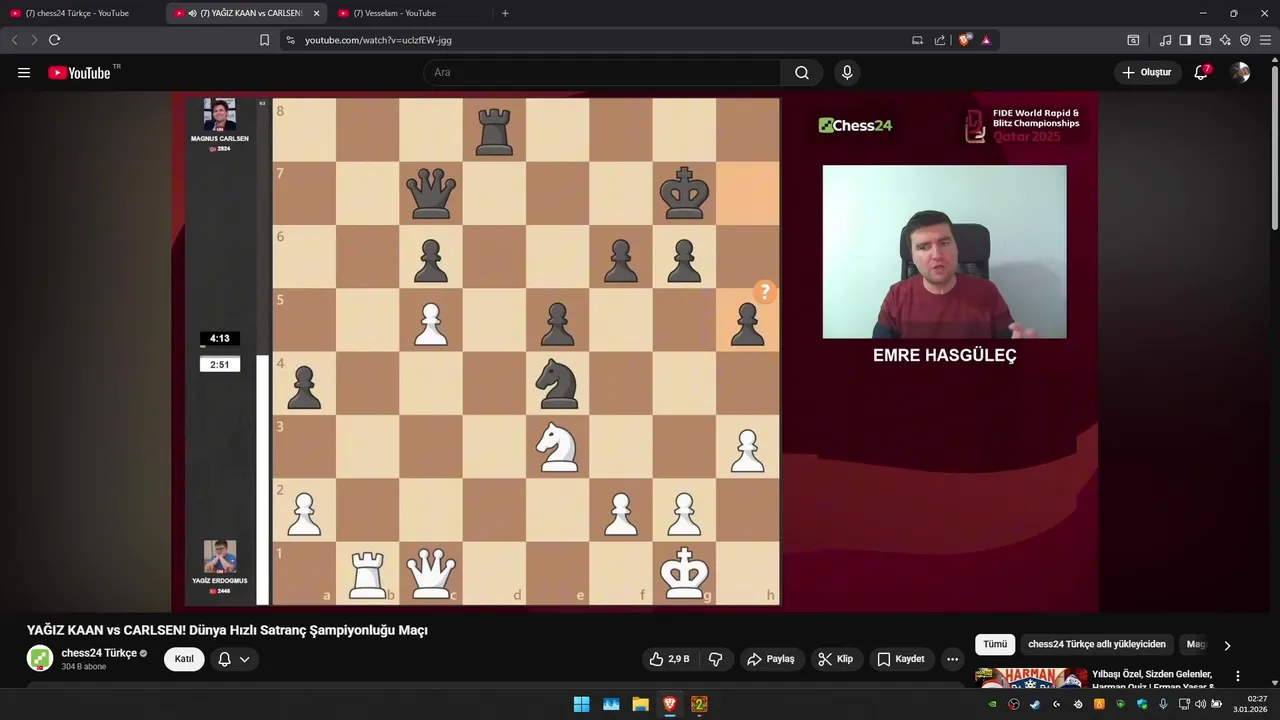Open a new browser tab
The height and width of the screenshot is (720, 1280).
click(x=505, y=13)
